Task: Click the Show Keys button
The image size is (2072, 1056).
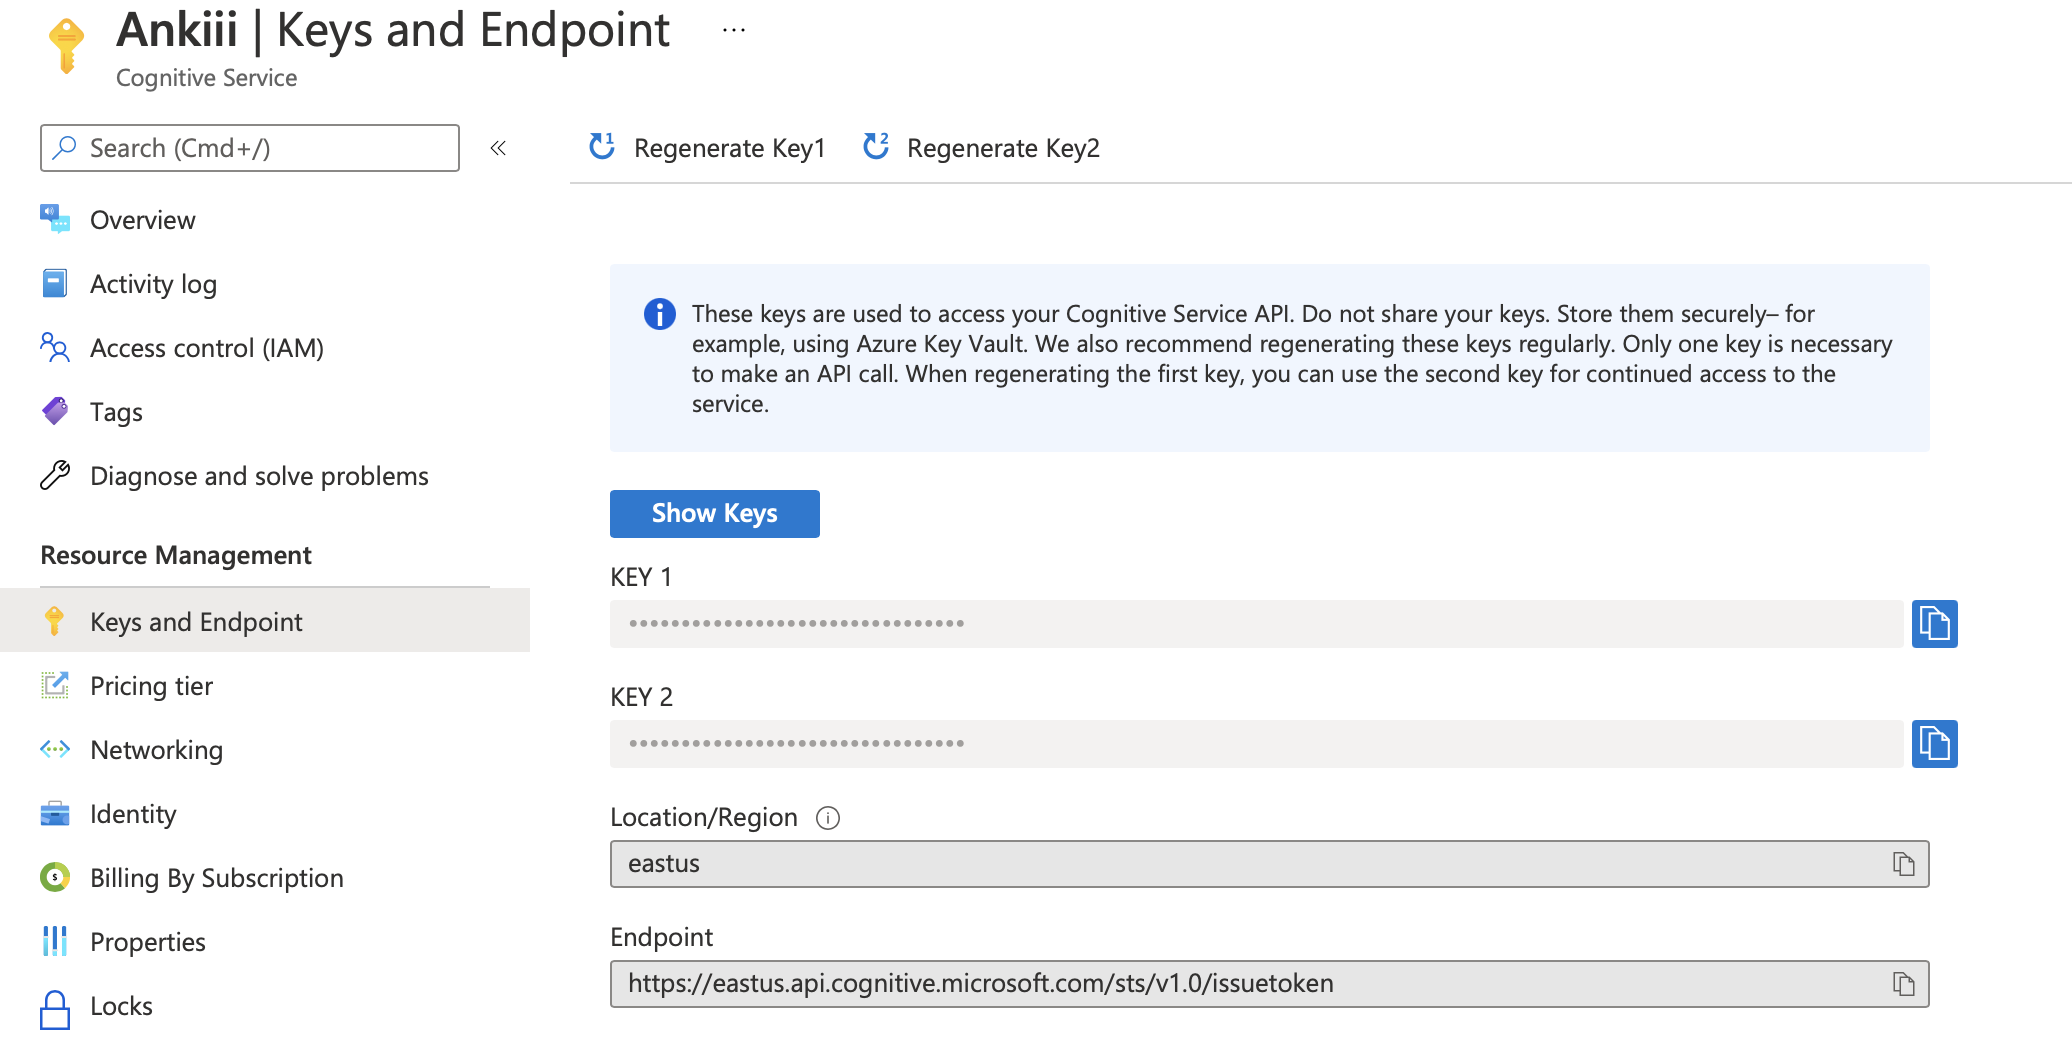Action: tap(714, 513)
